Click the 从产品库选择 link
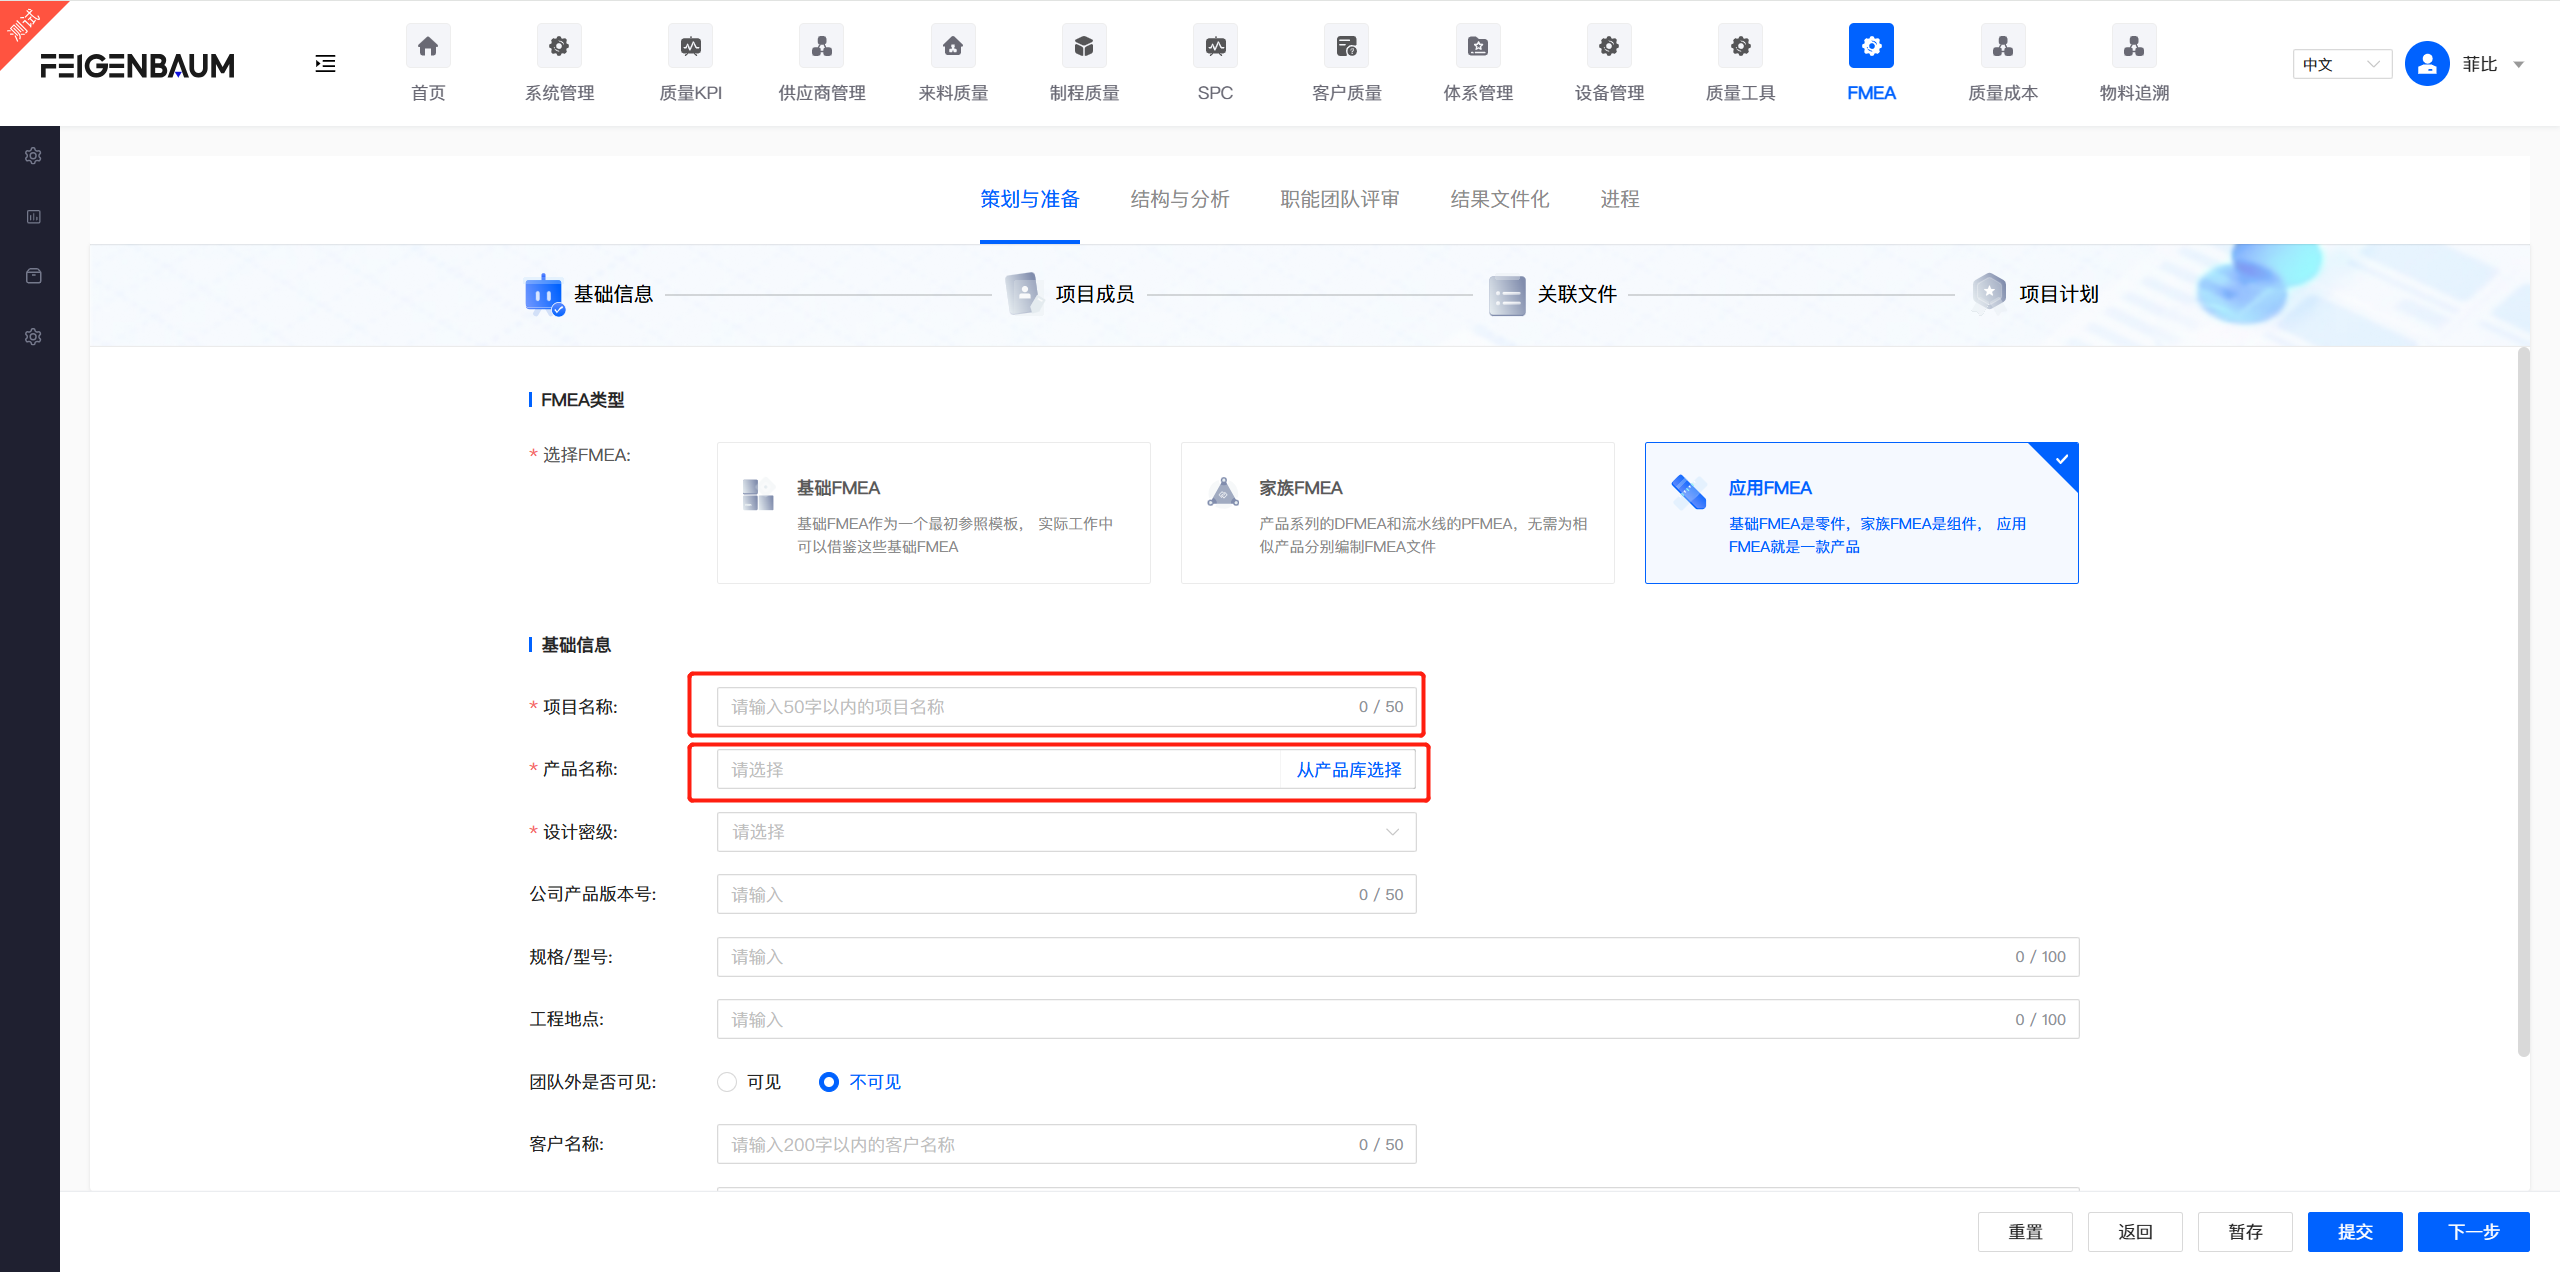This screenshot has height=1272, width=2560. 1348,770
